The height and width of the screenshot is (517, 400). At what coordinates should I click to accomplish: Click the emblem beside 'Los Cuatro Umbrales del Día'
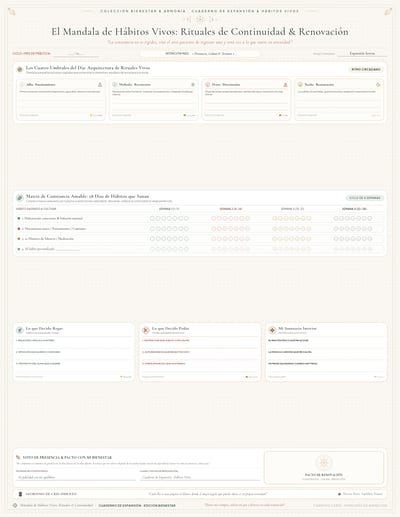coord(20,69)
